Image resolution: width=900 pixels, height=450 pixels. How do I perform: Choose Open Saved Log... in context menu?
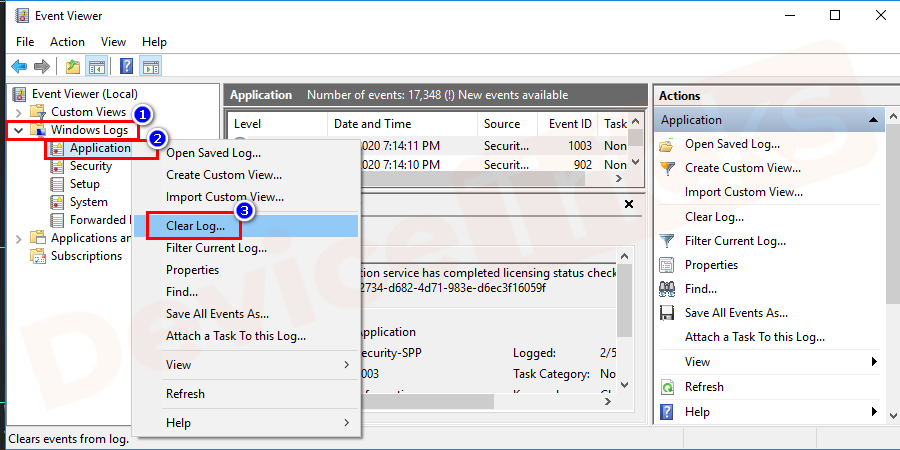246,153
